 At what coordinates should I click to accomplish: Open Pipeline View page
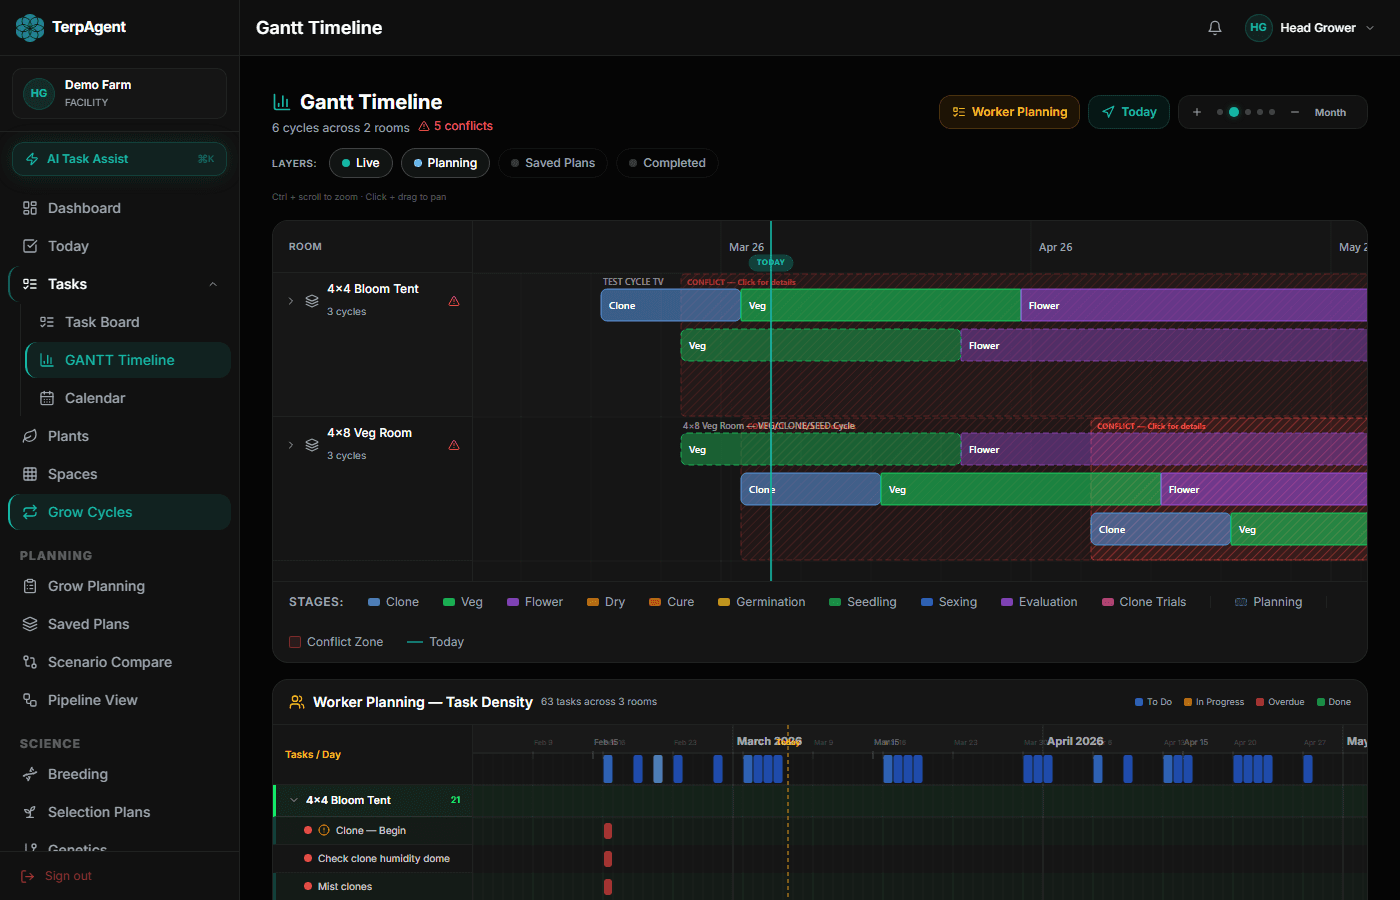pos(119,700)
